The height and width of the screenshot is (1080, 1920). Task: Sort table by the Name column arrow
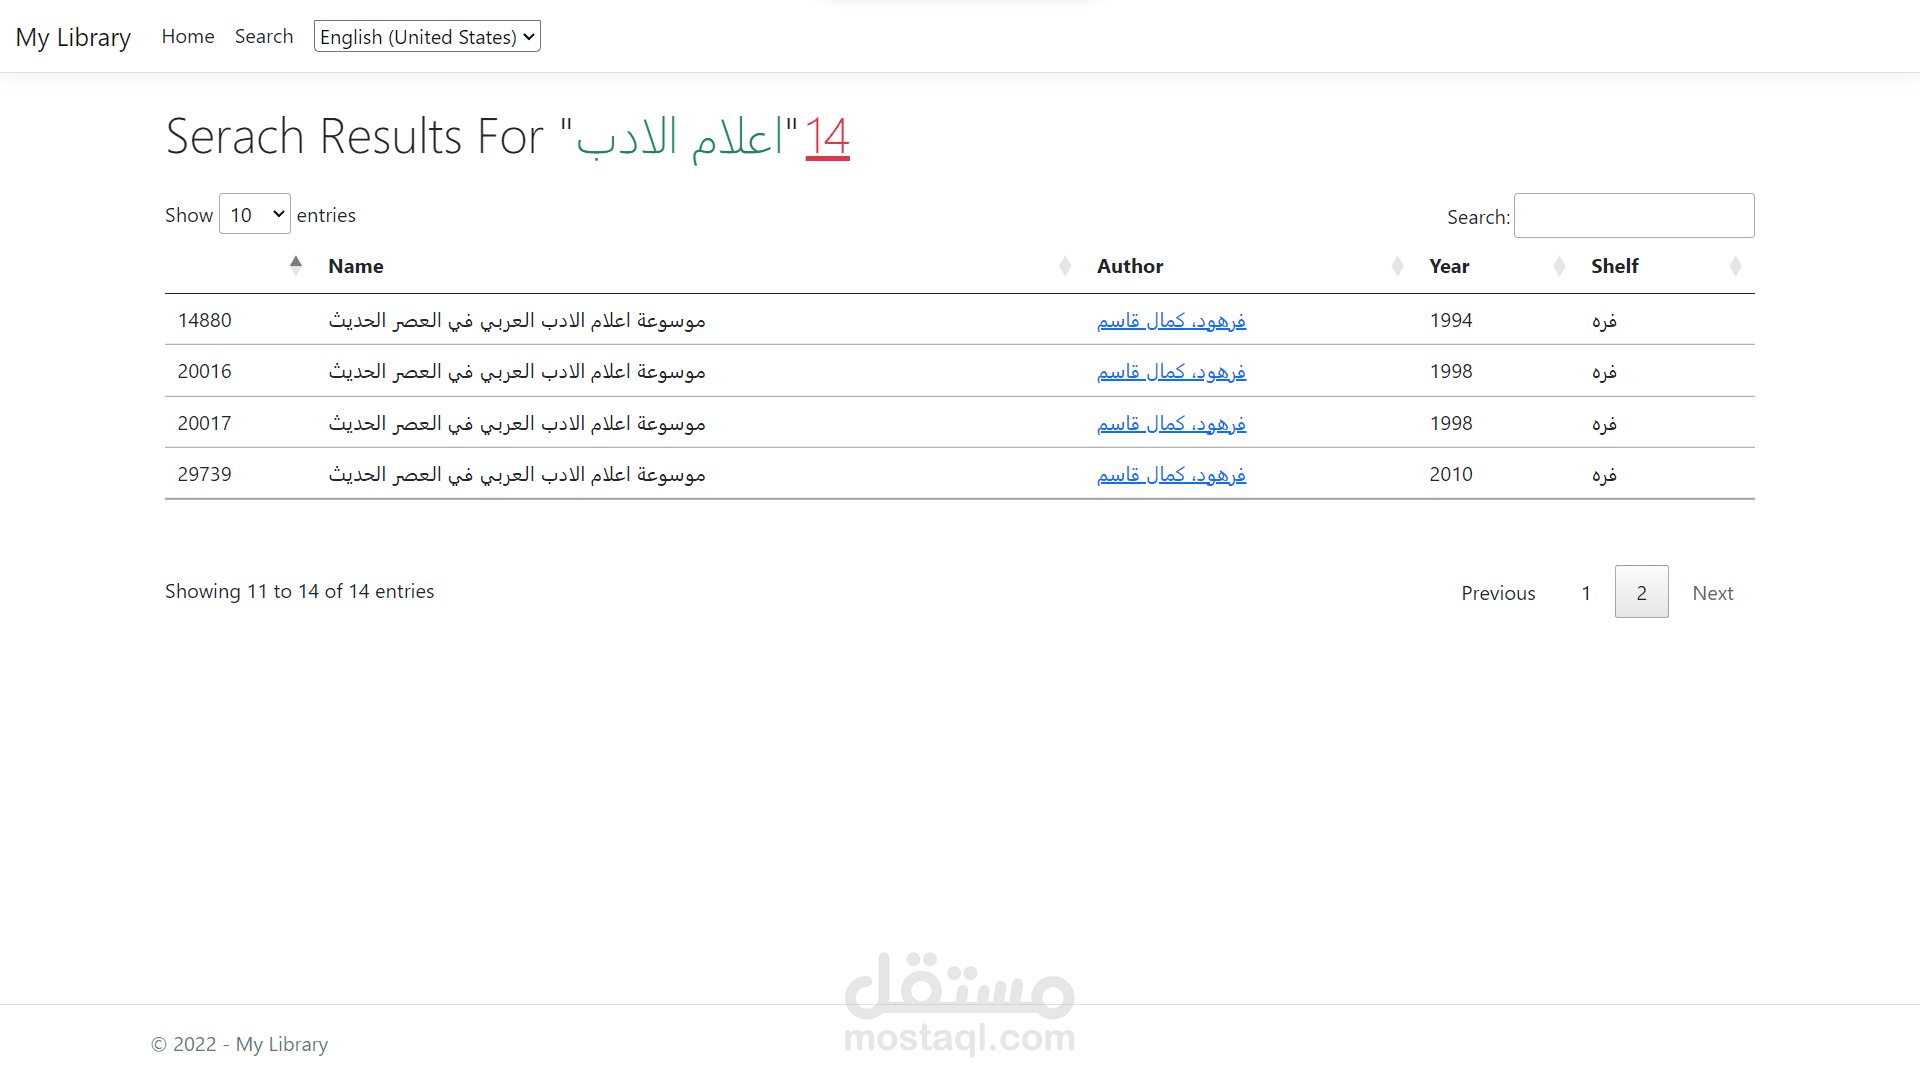click(x=1064, y=265)
